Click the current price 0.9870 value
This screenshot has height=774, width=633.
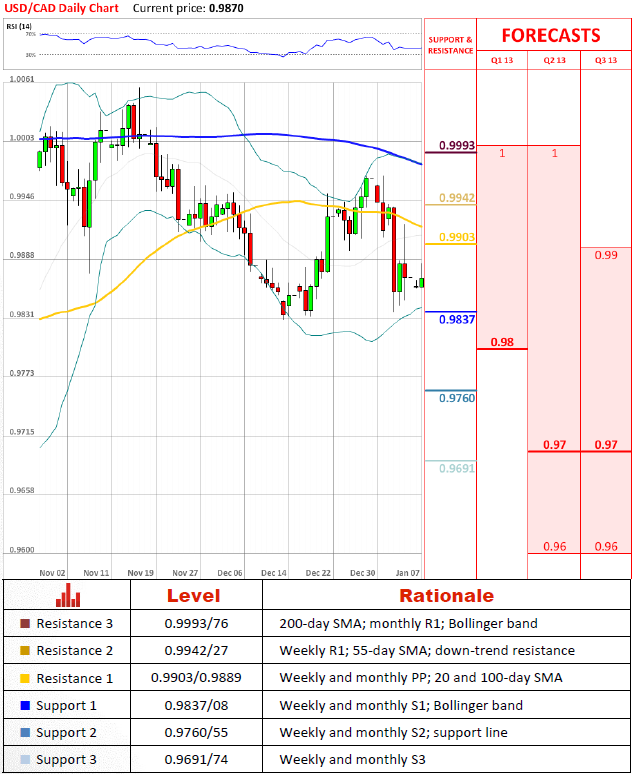226,8
